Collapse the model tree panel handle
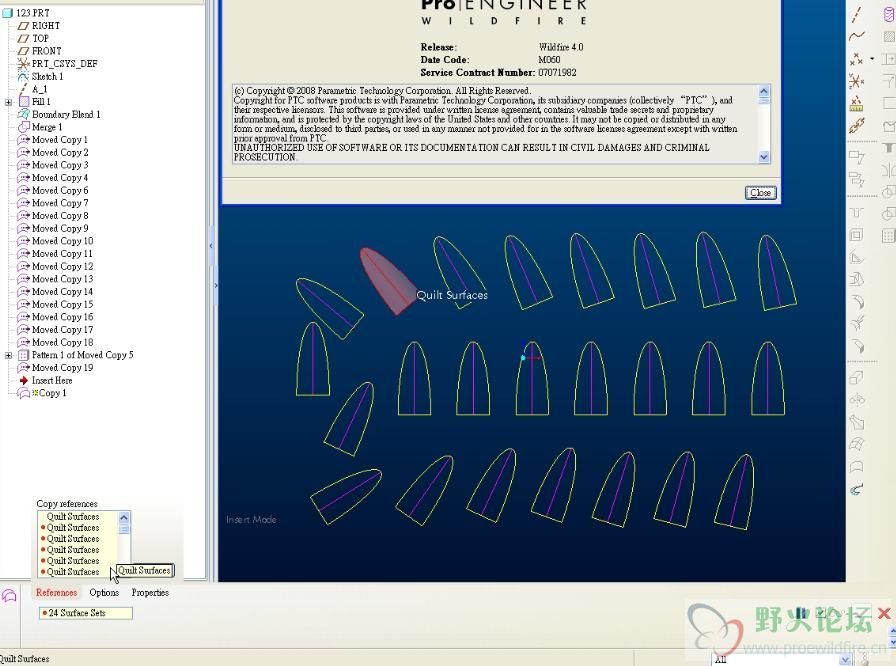Screen dimensions: 896x666 [211, 246]
